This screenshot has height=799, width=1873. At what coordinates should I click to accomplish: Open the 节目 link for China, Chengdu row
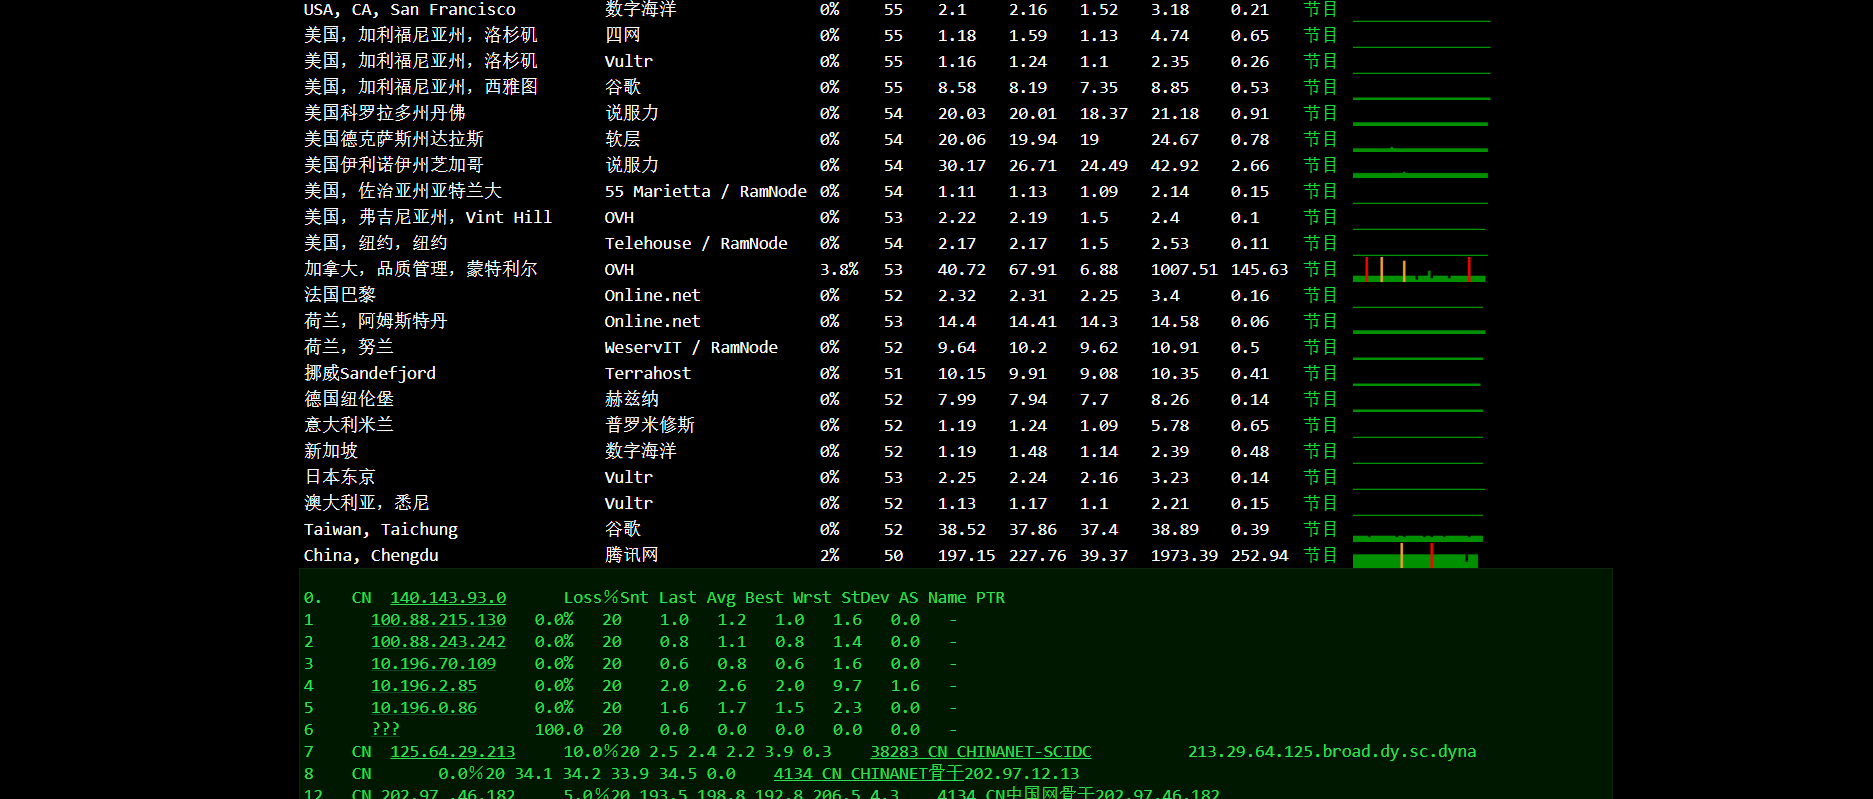(1320, 555)
